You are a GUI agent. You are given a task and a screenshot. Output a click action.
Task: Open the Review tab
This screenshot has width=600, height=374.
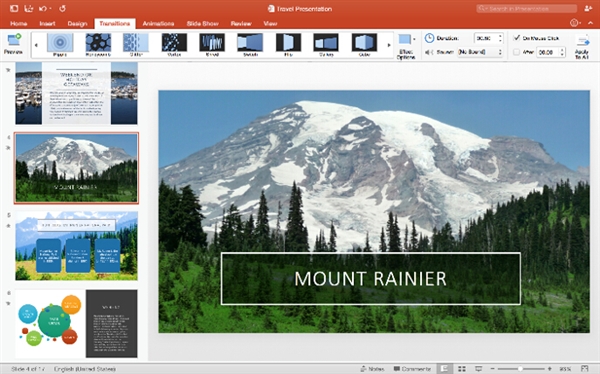[241, 23]
